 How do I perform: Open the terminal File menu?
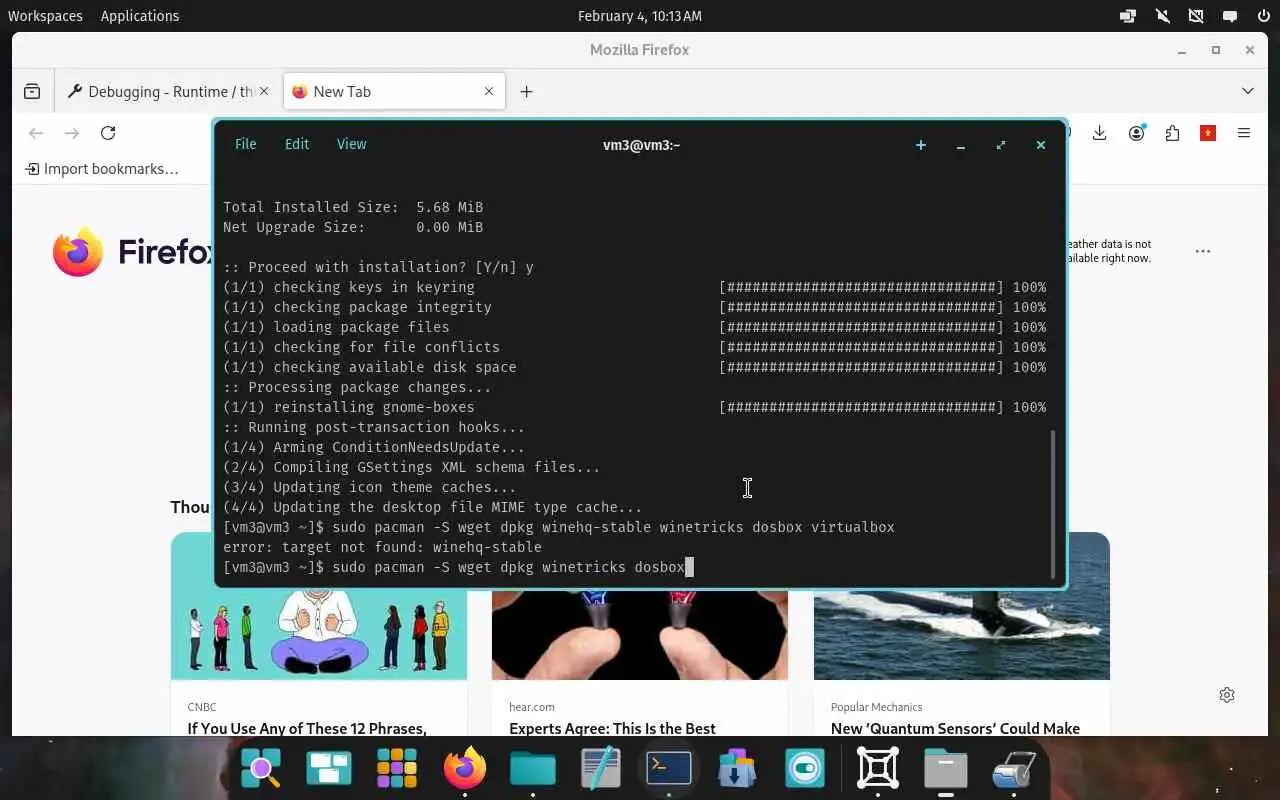pos(245,144)
